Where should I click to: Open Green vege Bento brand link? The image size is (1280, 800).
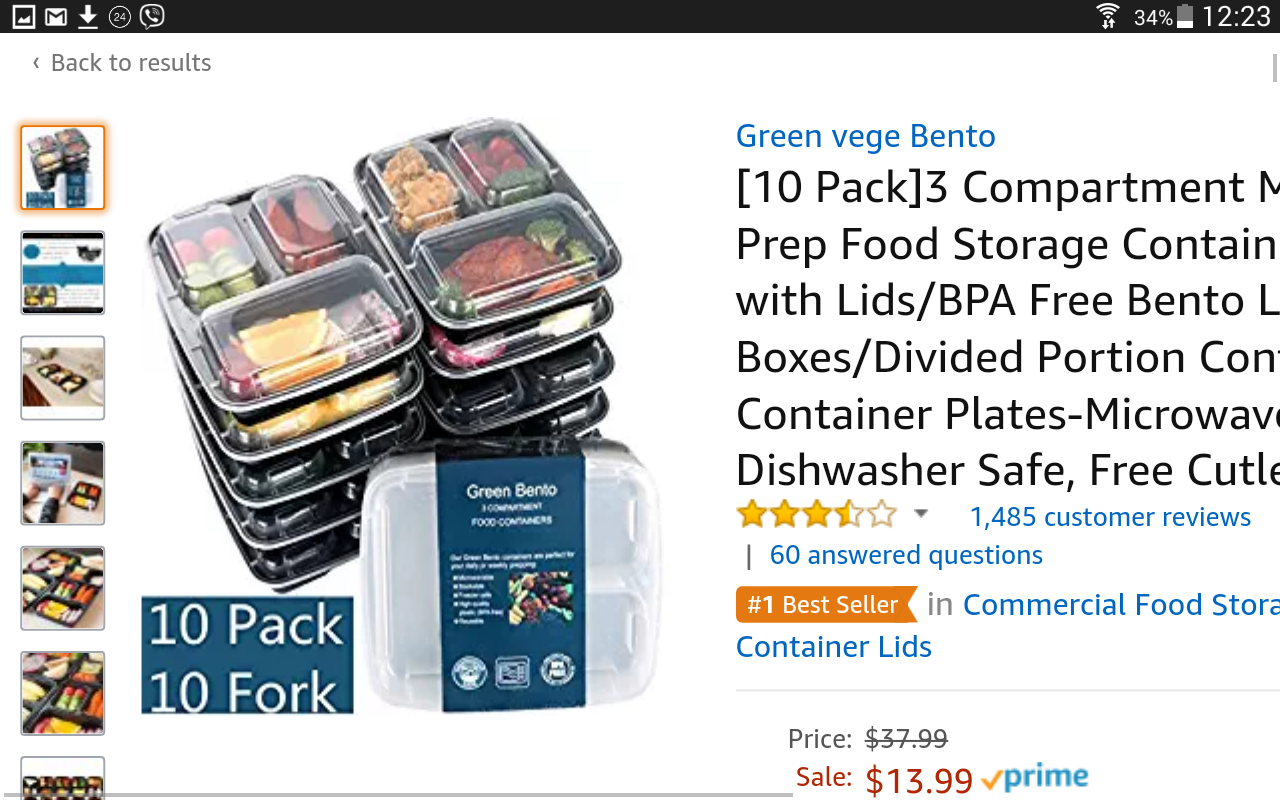click(x=866, y=136)
